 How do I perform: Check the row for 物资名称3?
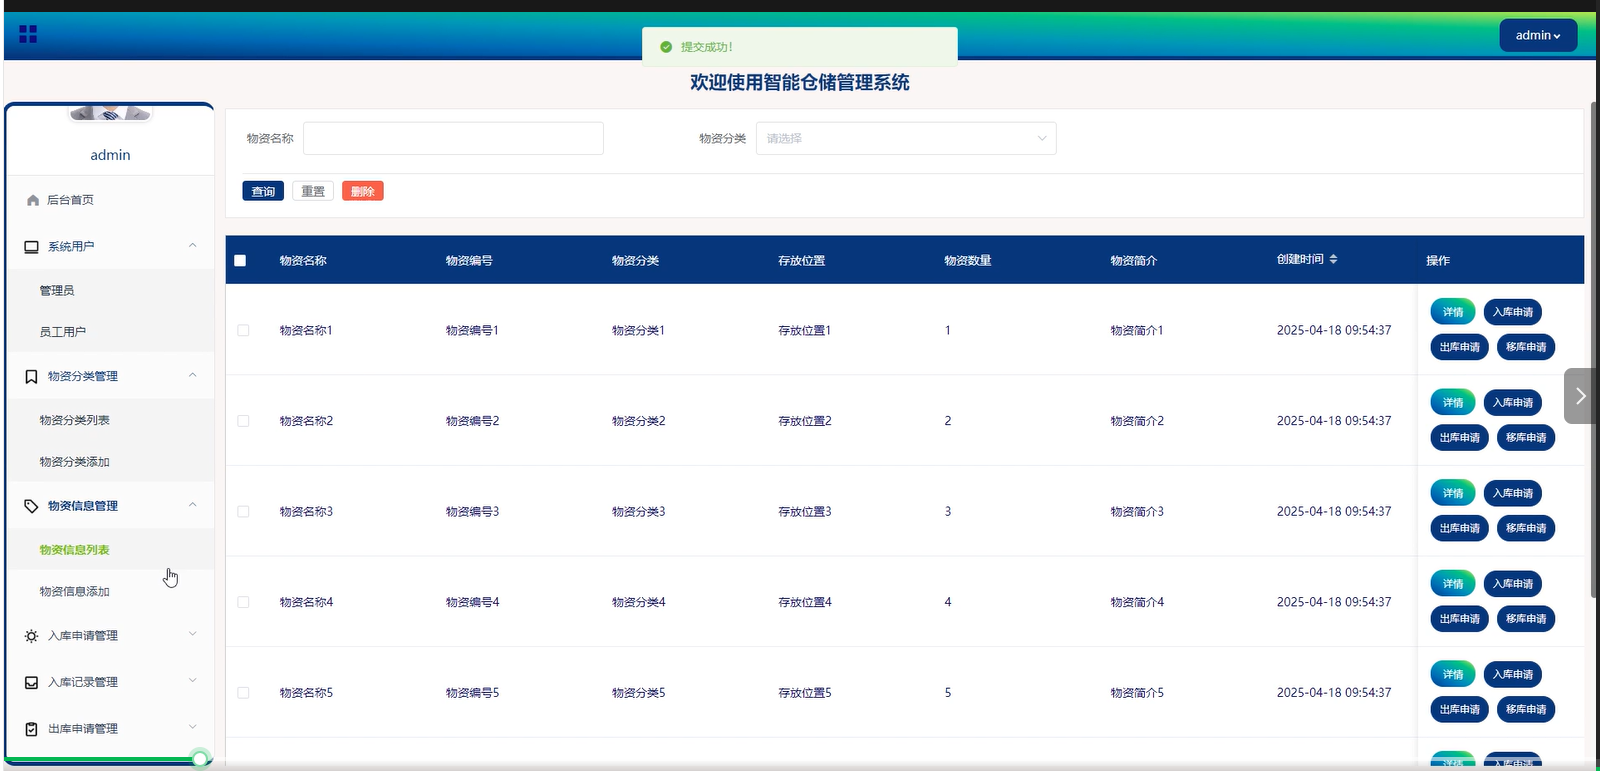pyautogui.click(x=243, y=511)
